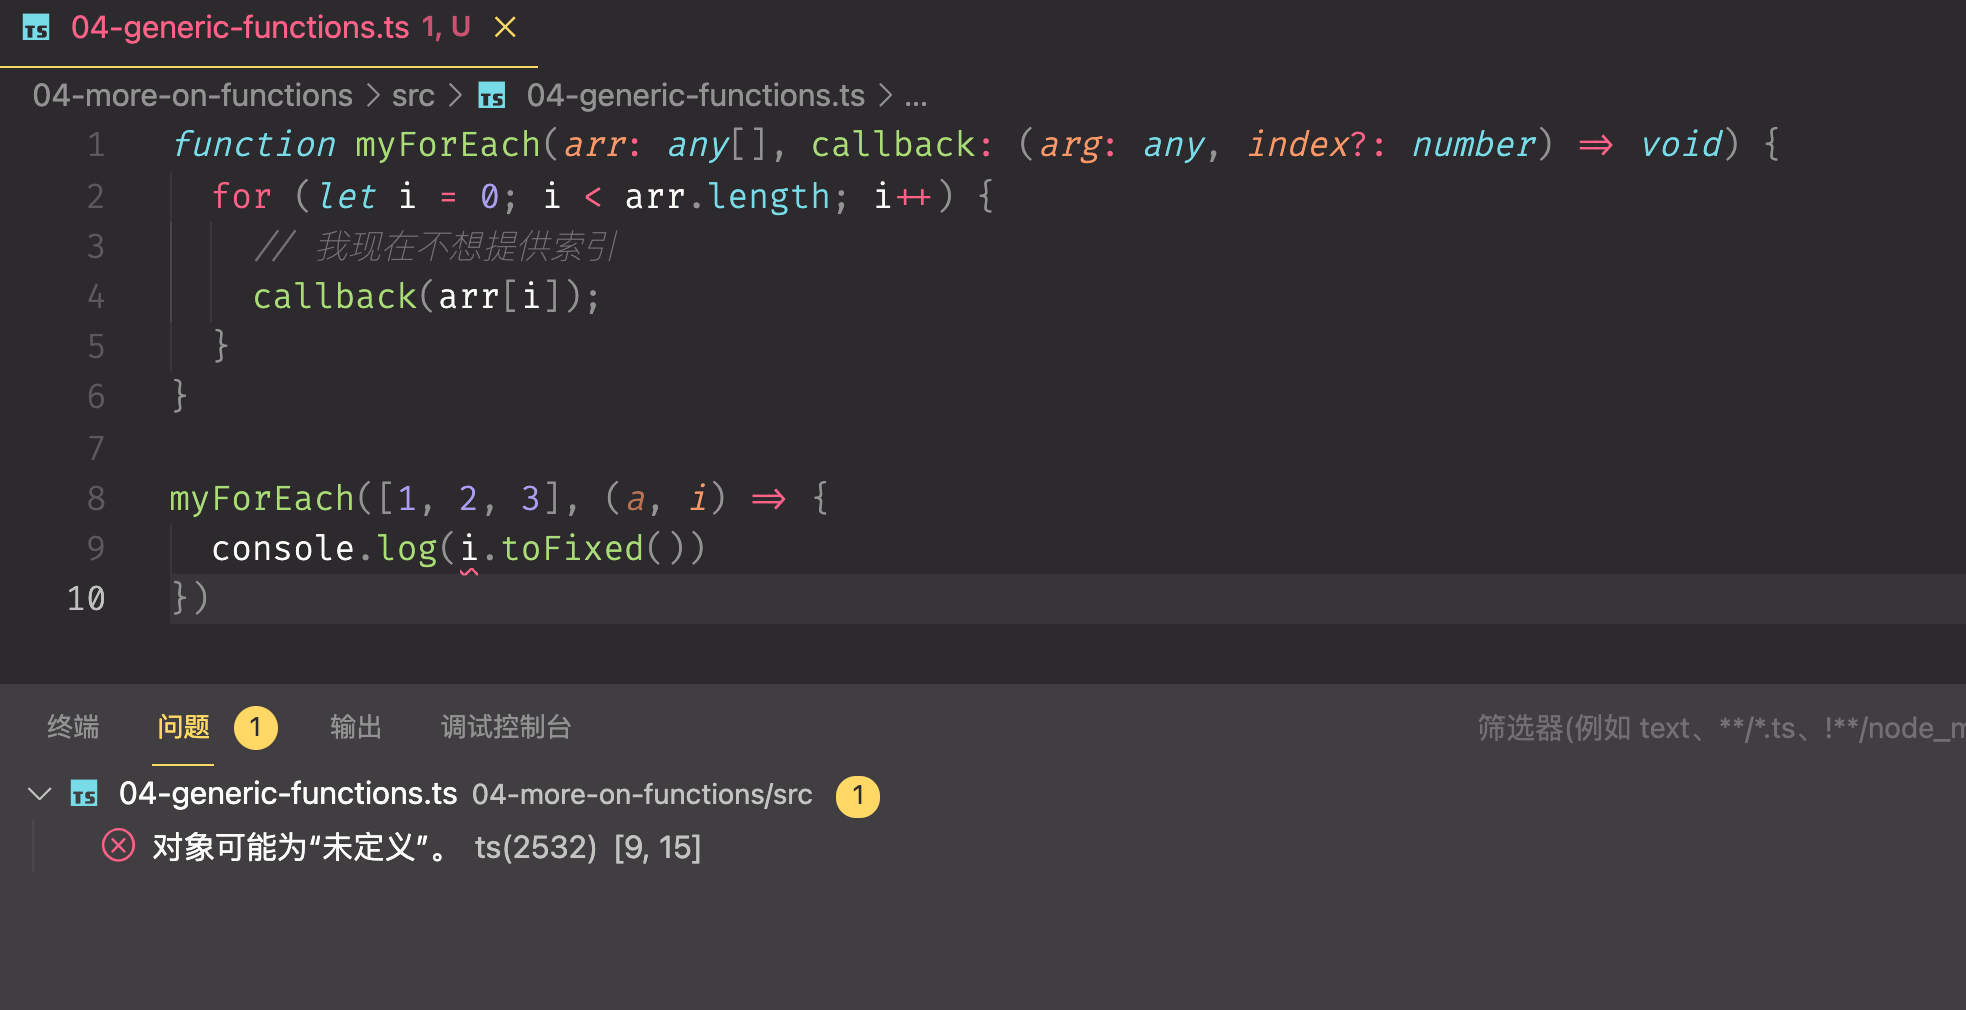Select the 04-generic-functions.ts editor tab

(269, 33)
